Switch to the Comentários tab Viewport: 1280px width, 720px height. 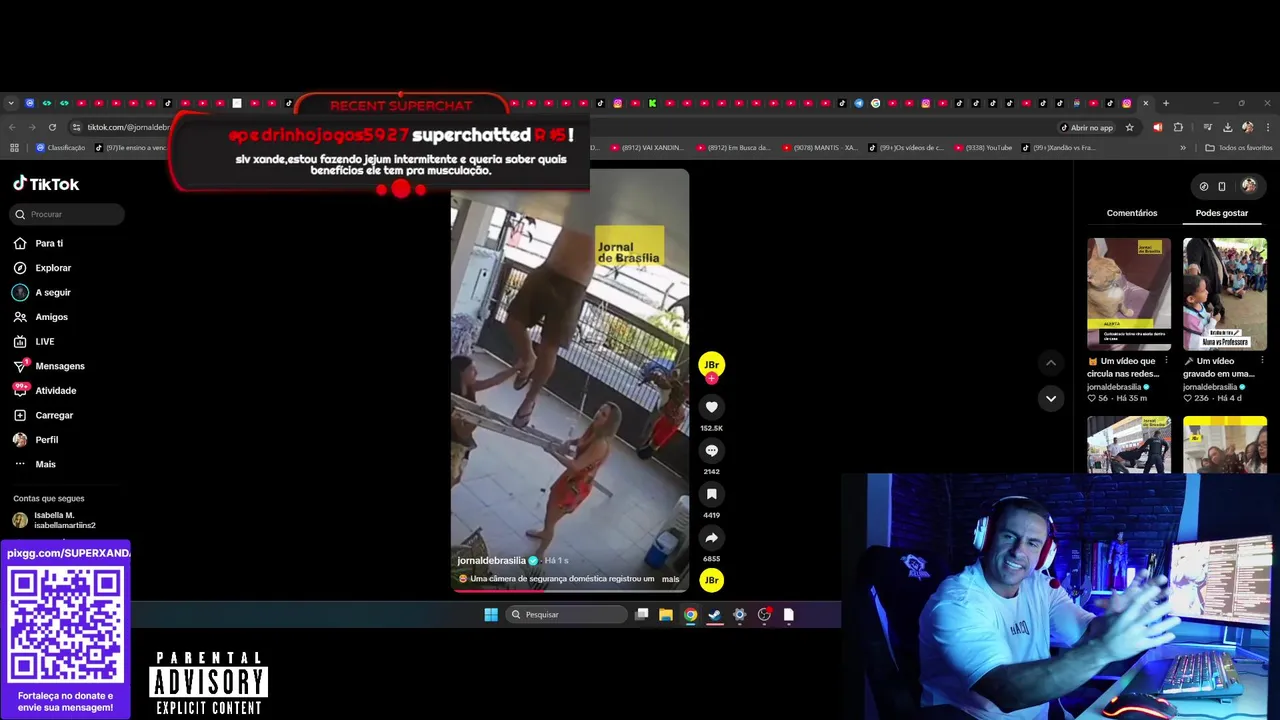[x=1132, y=213]
